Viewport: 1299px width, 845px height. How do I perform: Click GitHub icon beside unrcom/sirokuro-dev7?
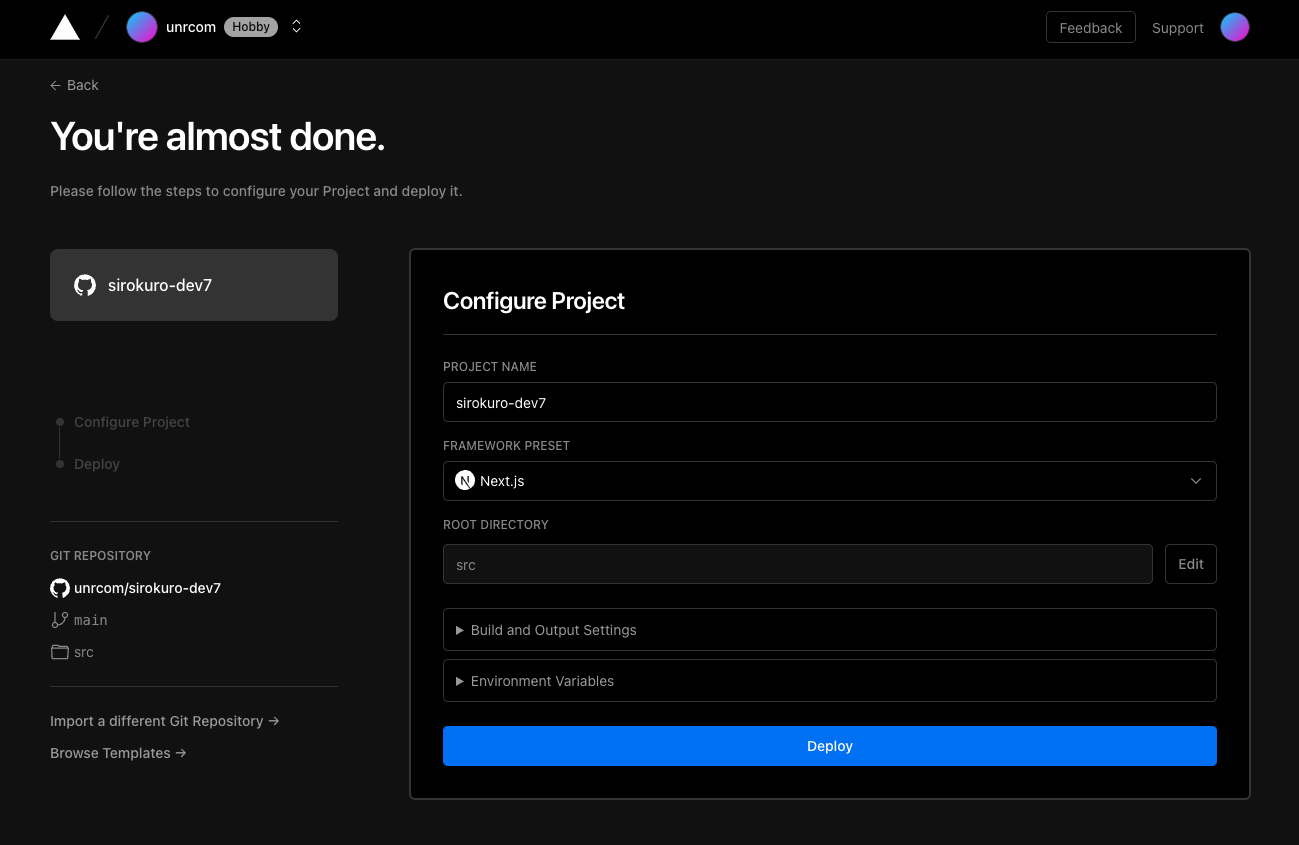tap(60, 588)
